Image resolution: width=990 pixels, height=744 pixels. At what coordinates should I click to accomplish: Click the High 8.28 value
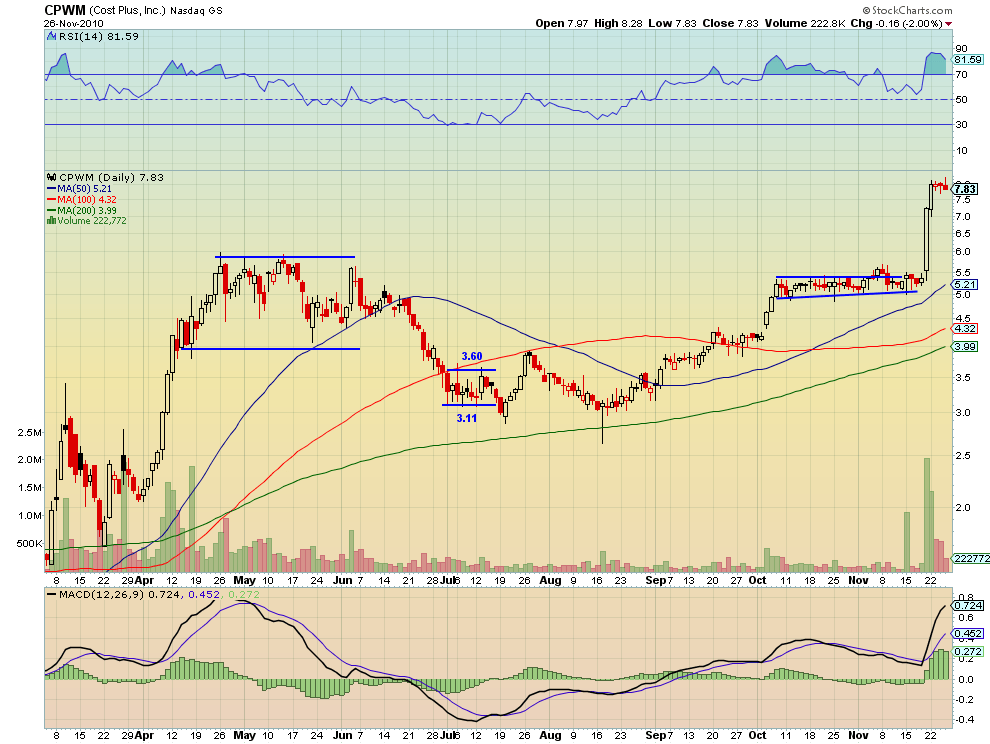coord(618,23)
